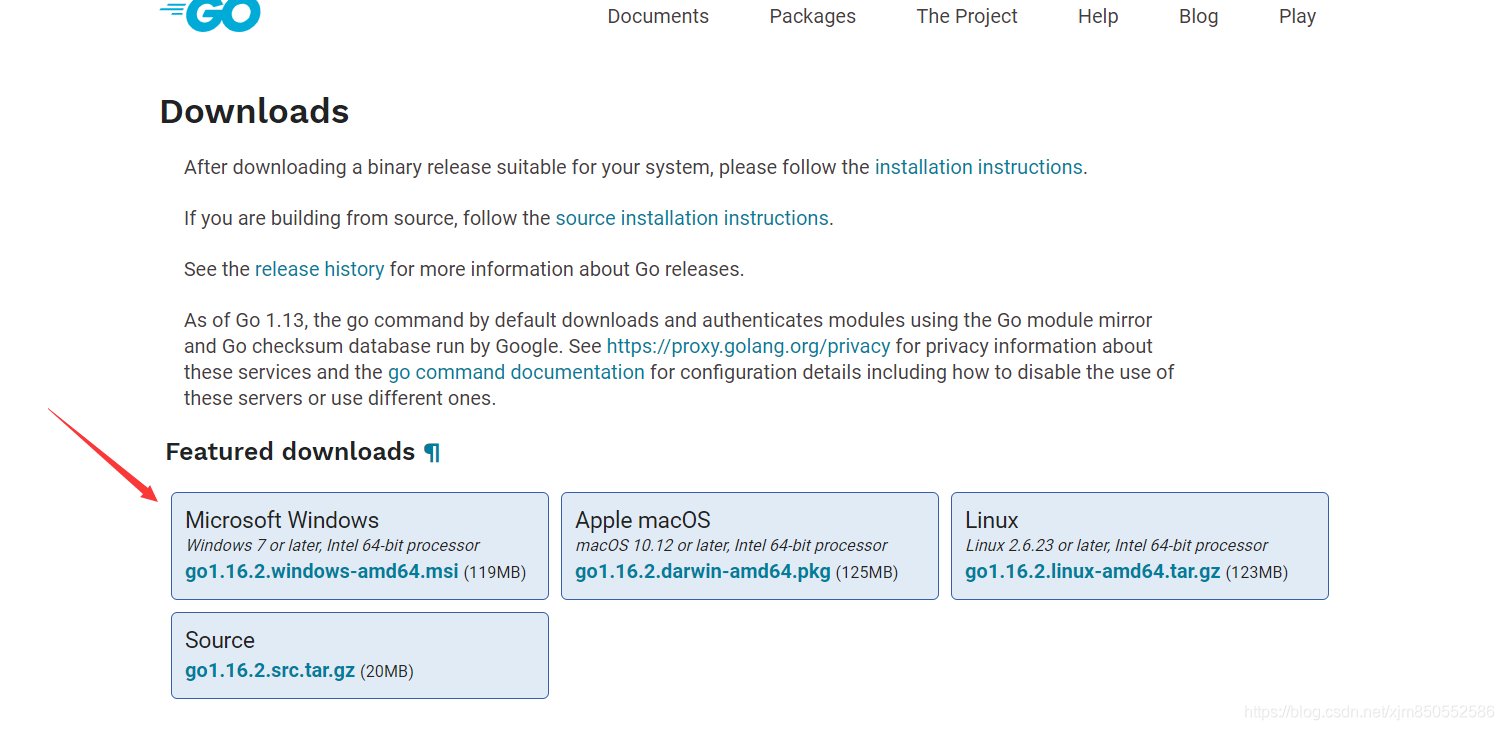The width and height of the screenshot is (1504, 730).
Task: Open the Play menu item
Action: [1297, 16]
